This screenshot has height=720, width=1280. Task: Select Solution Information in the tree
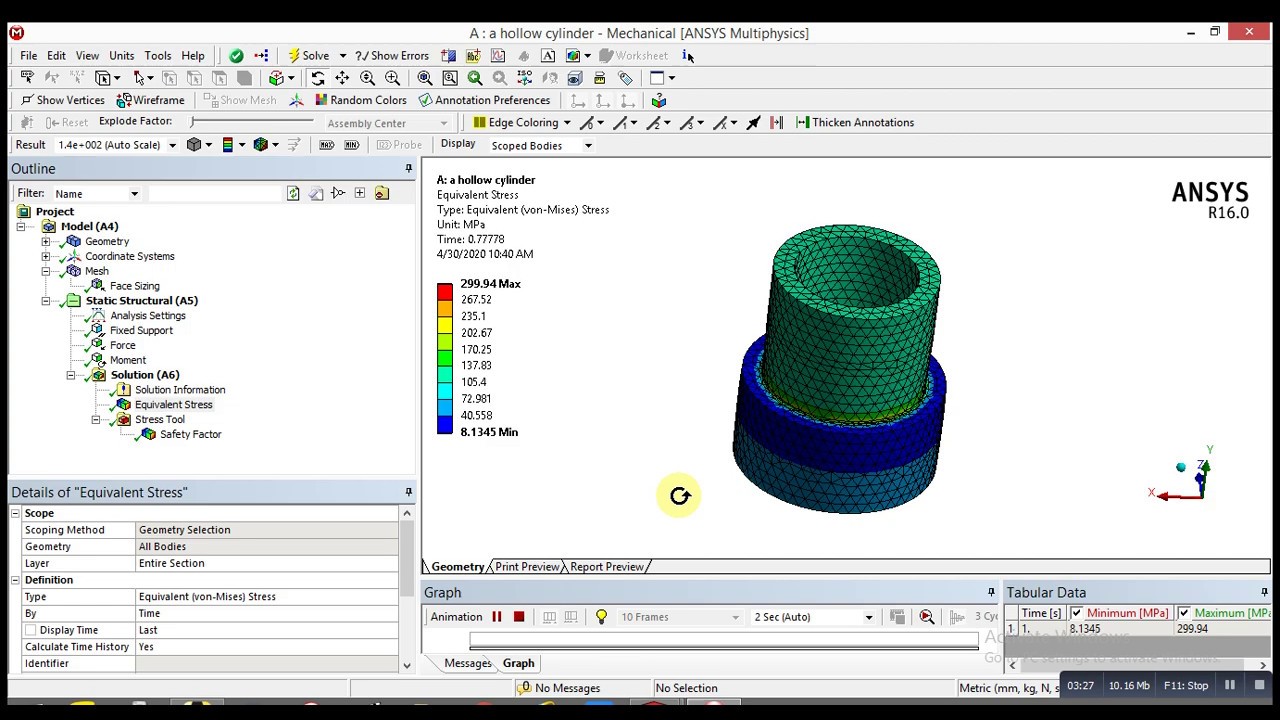pyautogui.click(x=180, y=390)
